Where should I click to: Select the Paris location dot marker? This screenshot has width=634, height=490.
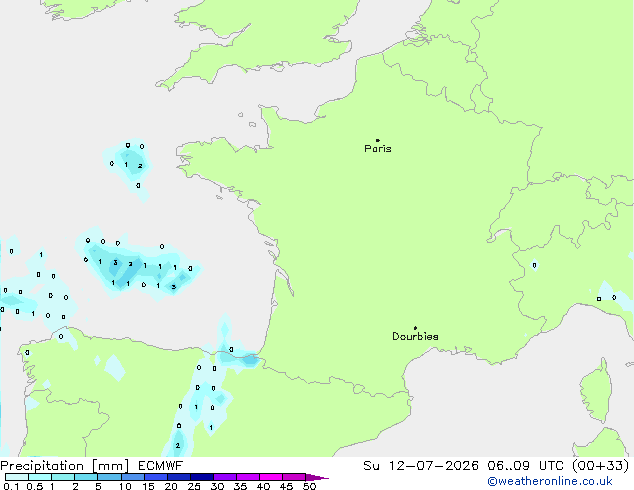pos(378,140)
